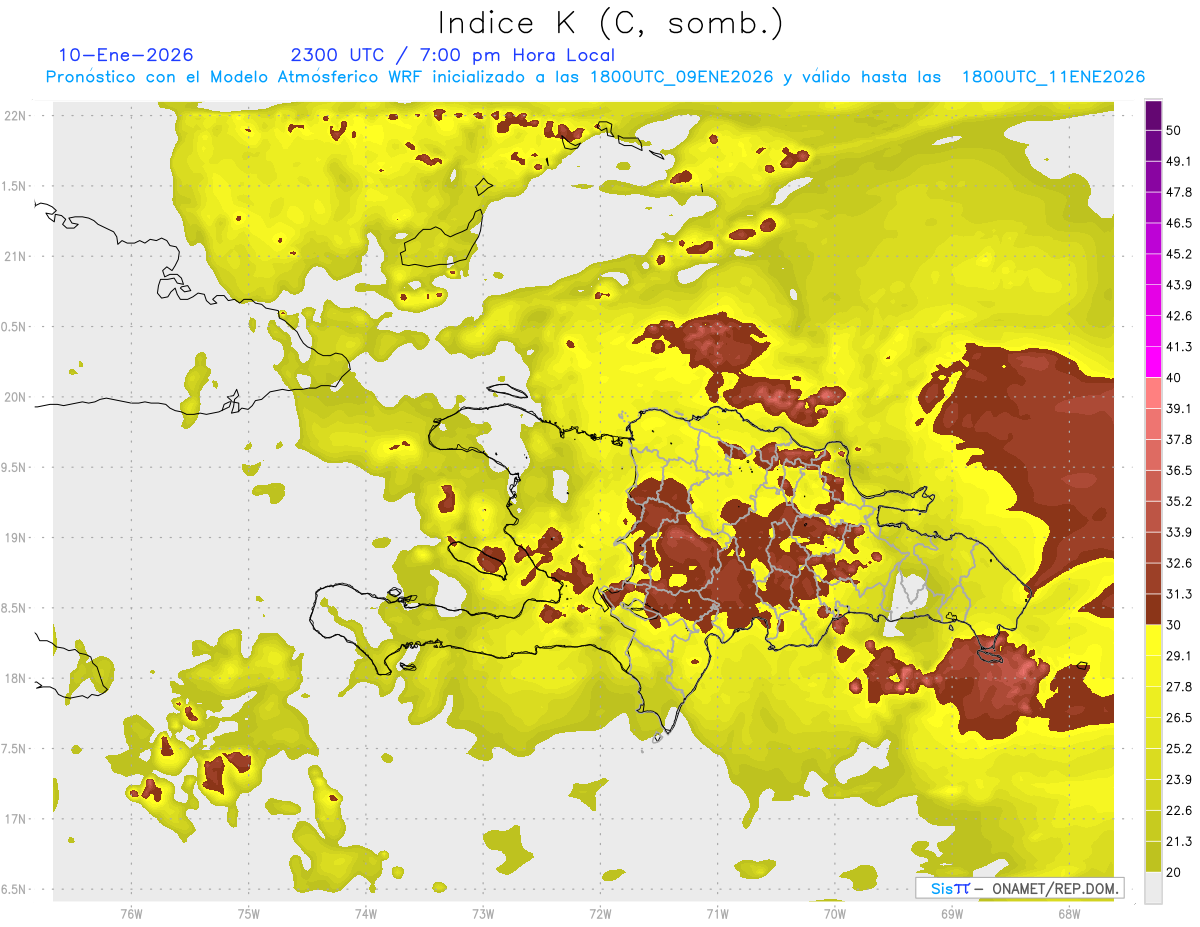Click the '70W' longitude label

click(834, 913)
